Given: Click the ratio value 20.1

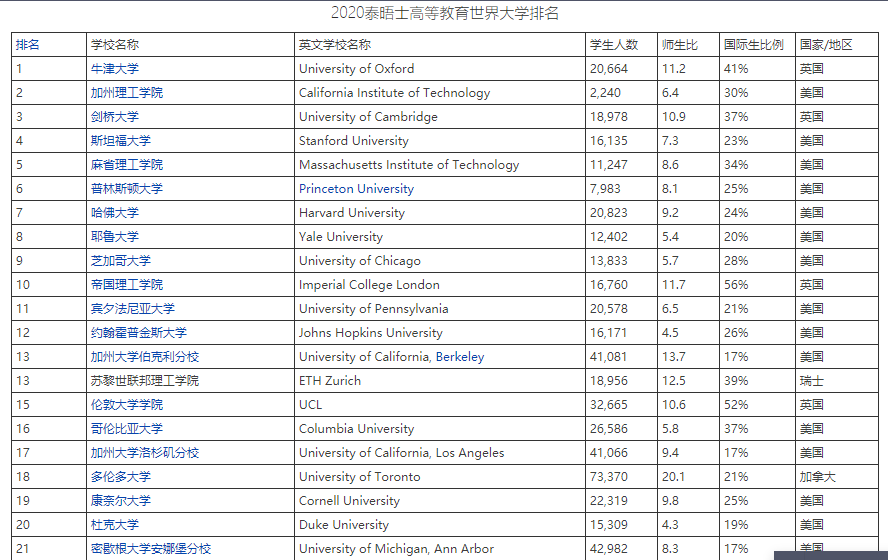Looking at the screenshot, I should click(673, 477).
